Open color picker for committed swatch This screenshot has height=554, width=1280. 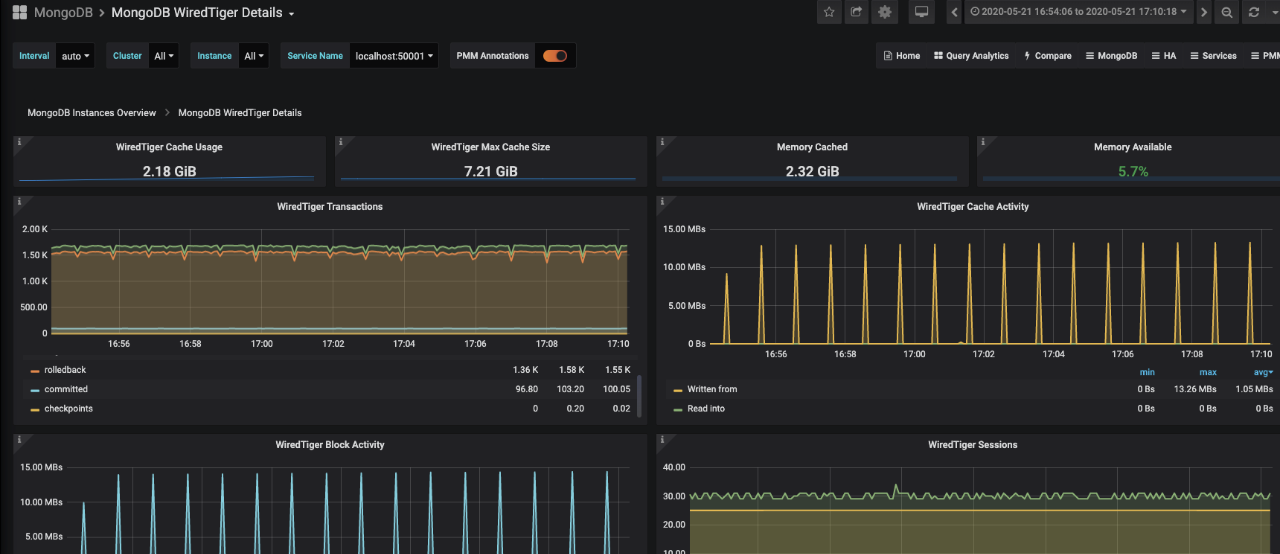tap(35, 390)
